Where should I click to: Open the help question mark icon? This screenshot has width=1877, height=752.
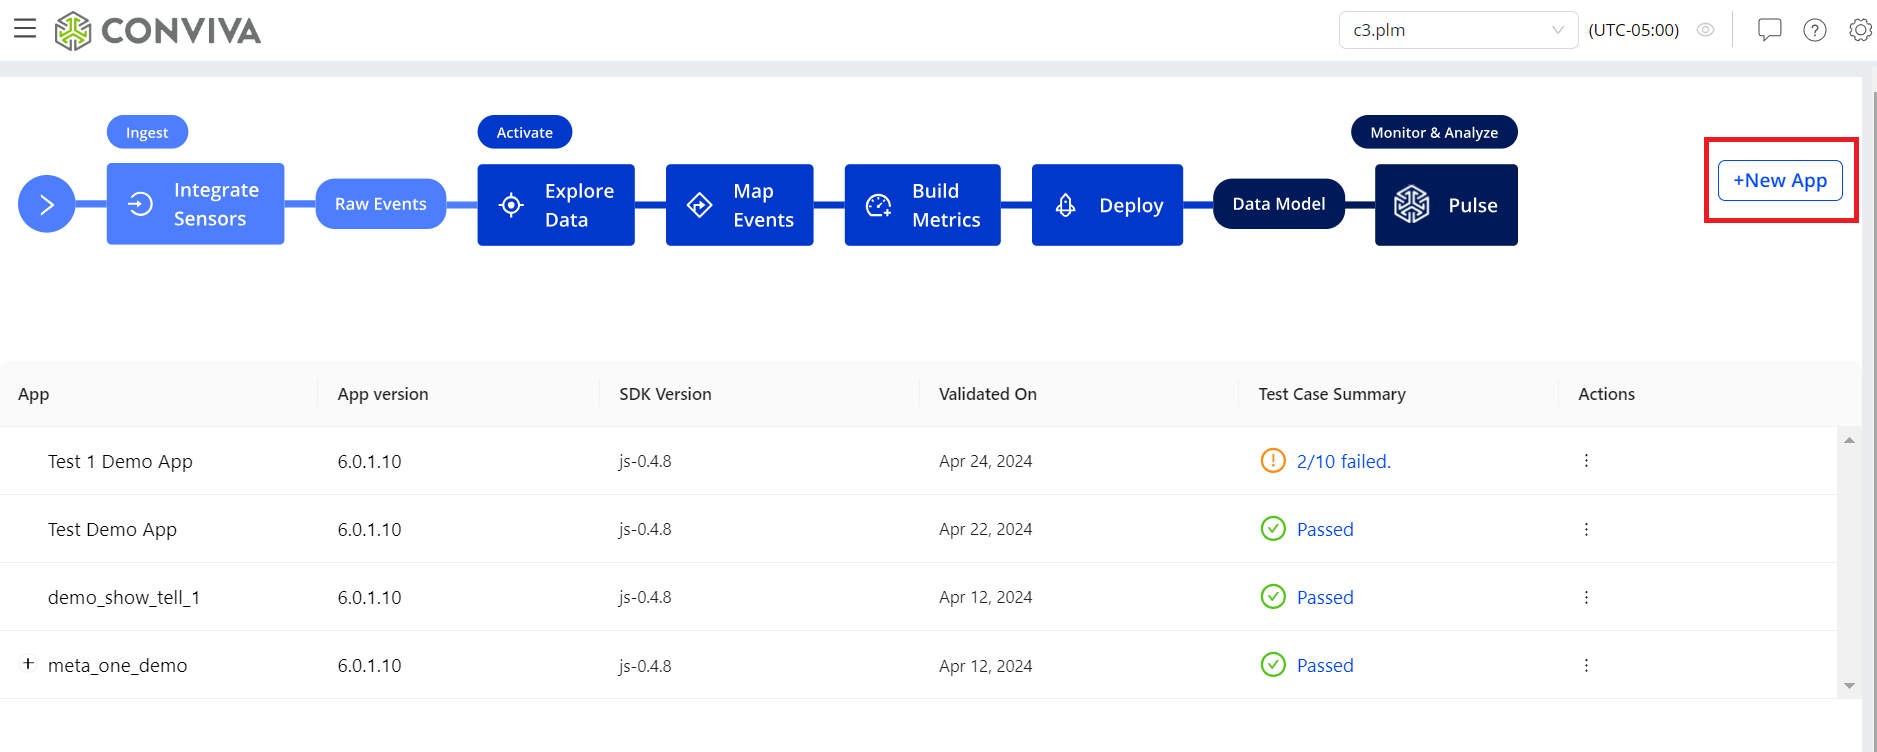click(x=1815, y=30)
